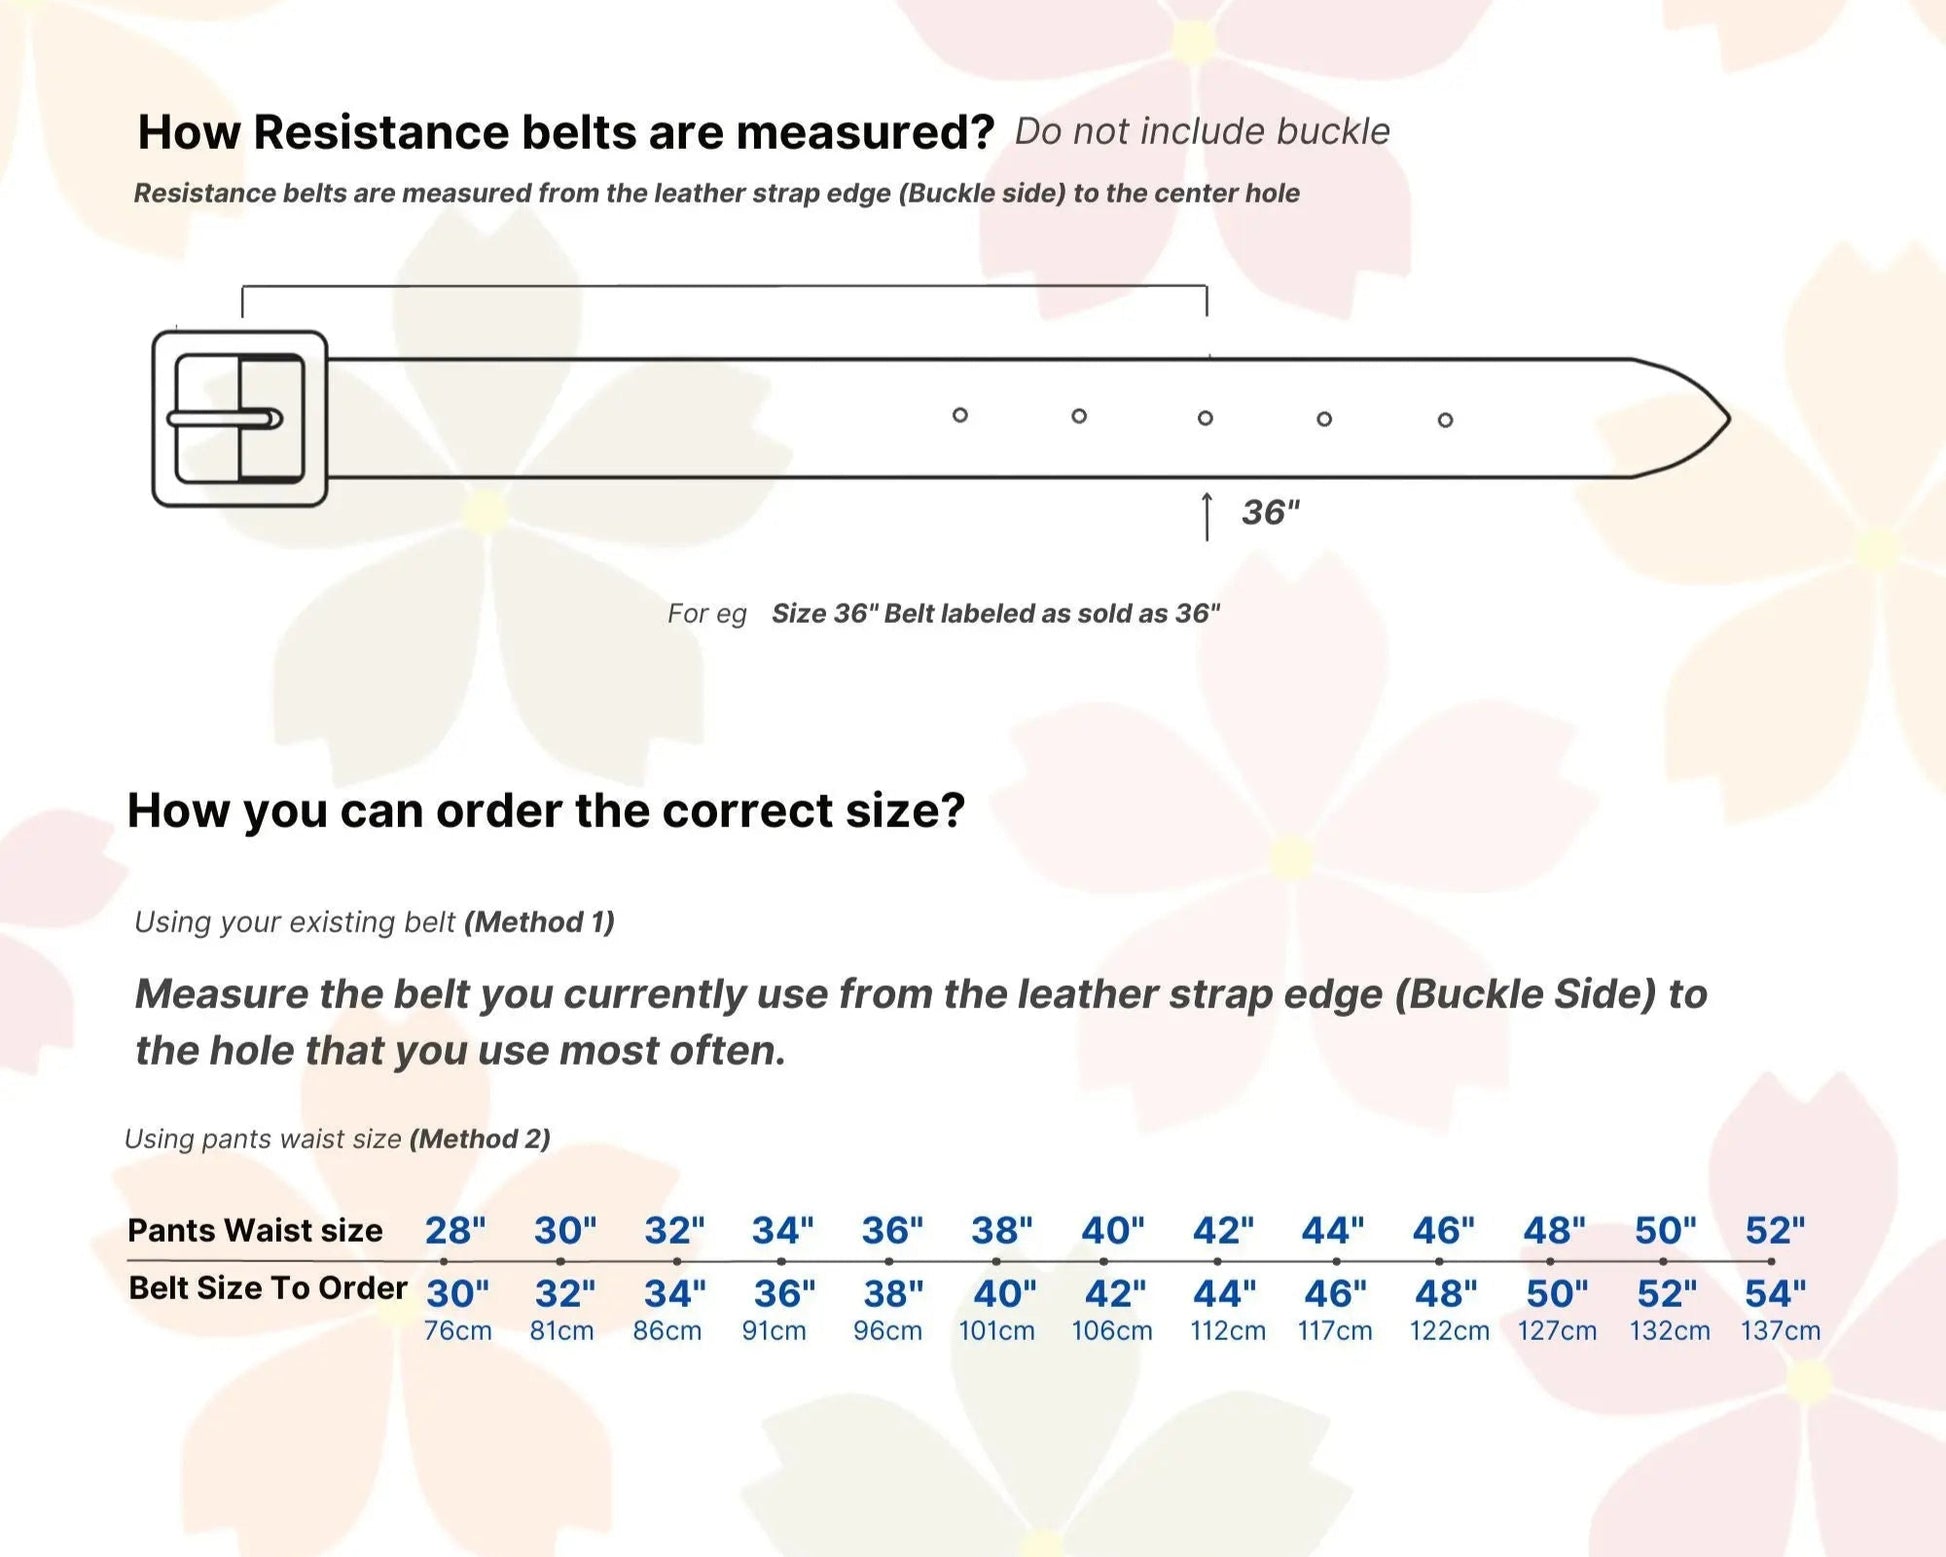Select pants waist size 28"

coord(455,1230)
